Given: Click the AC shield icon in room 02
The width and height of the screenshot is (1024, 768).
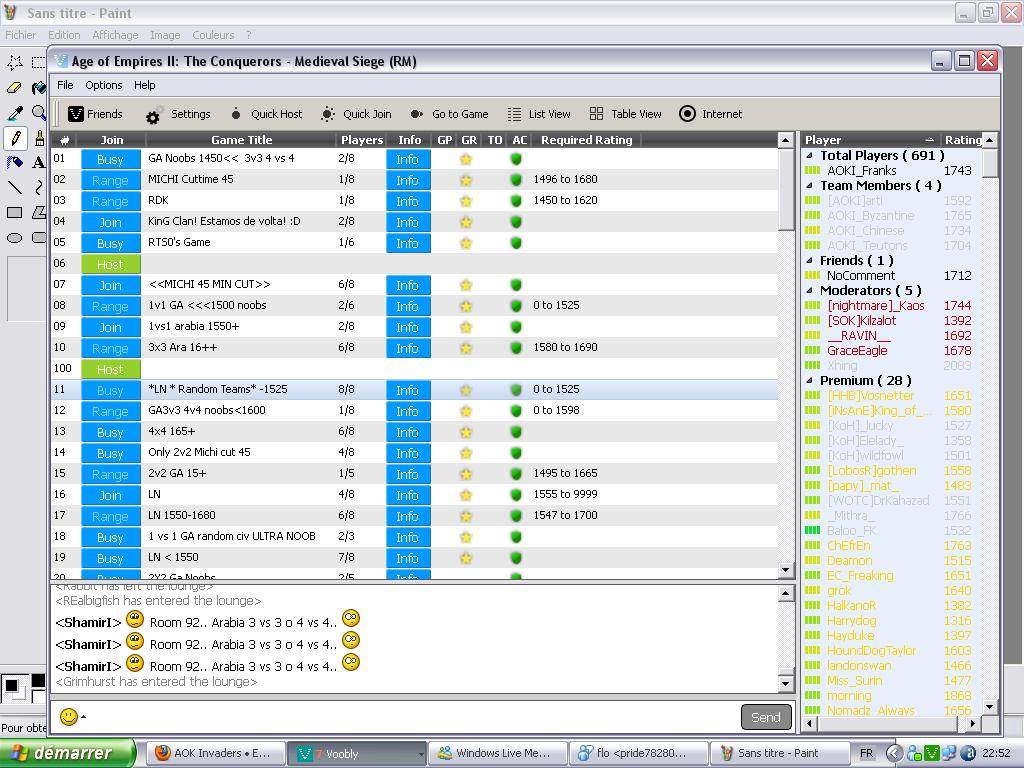Looking at the screenshot, I should 516,180.
